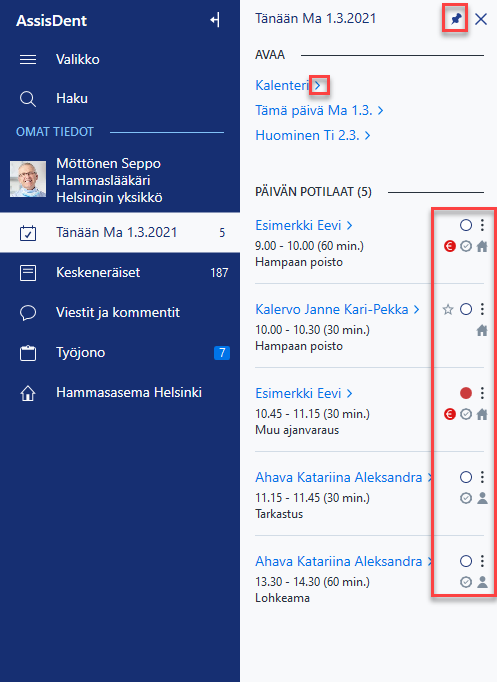Click person icon on Lohkeama appointment
Screen dimensions: 497x682
482,582
